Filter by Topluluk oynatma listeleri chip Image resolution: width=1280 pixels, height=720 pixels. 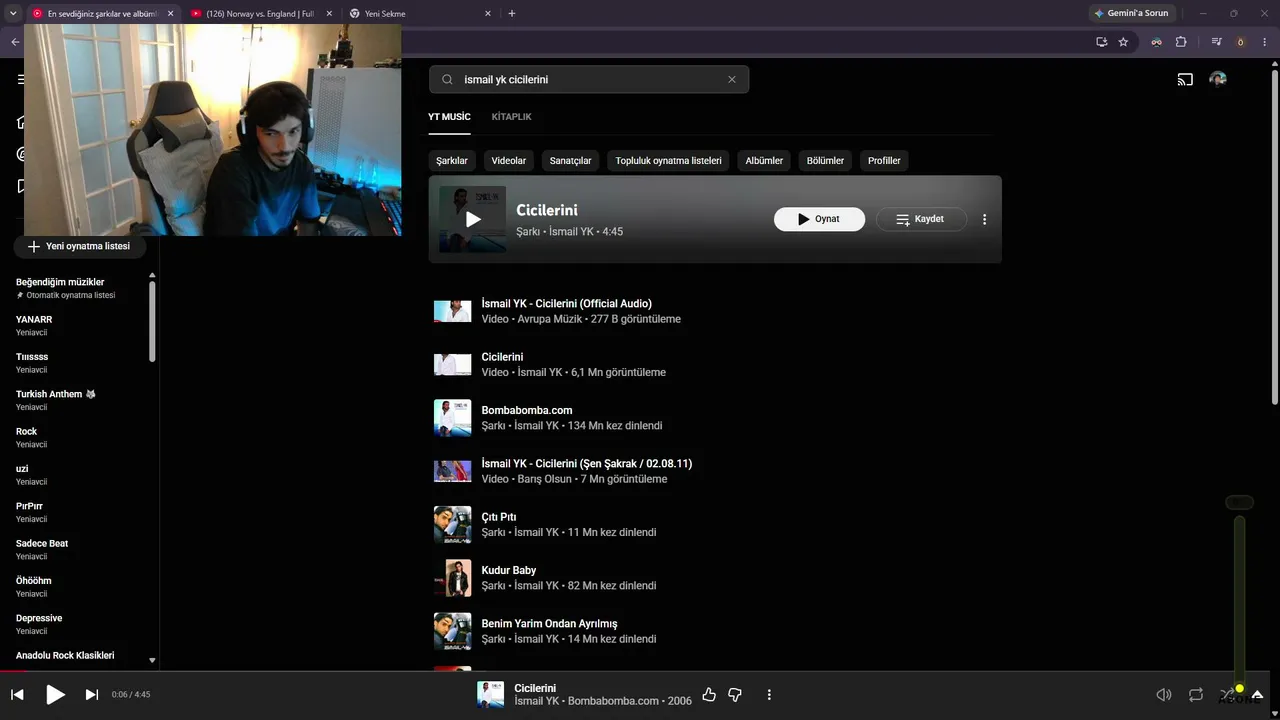pyautogui.click(x=668, y=160)
